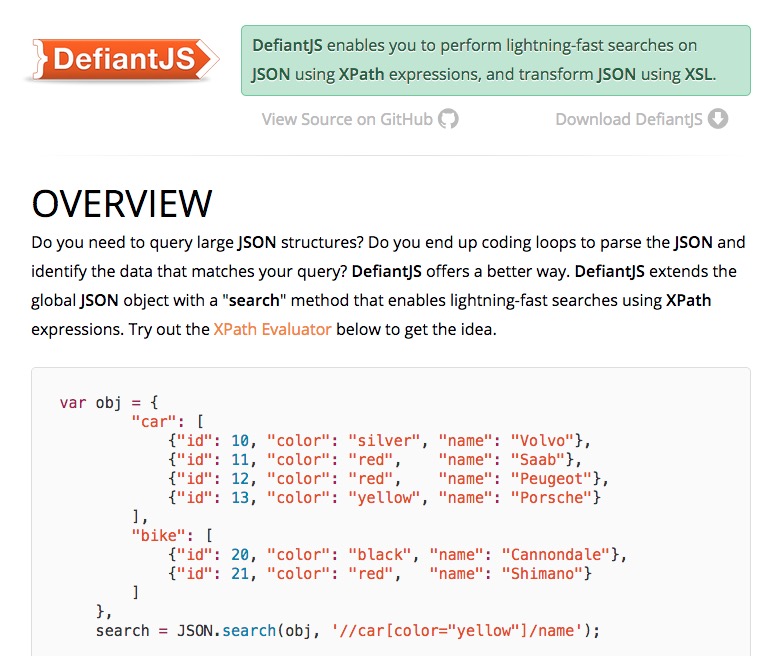Click the OVERVIEW heading

pos(122,204)
